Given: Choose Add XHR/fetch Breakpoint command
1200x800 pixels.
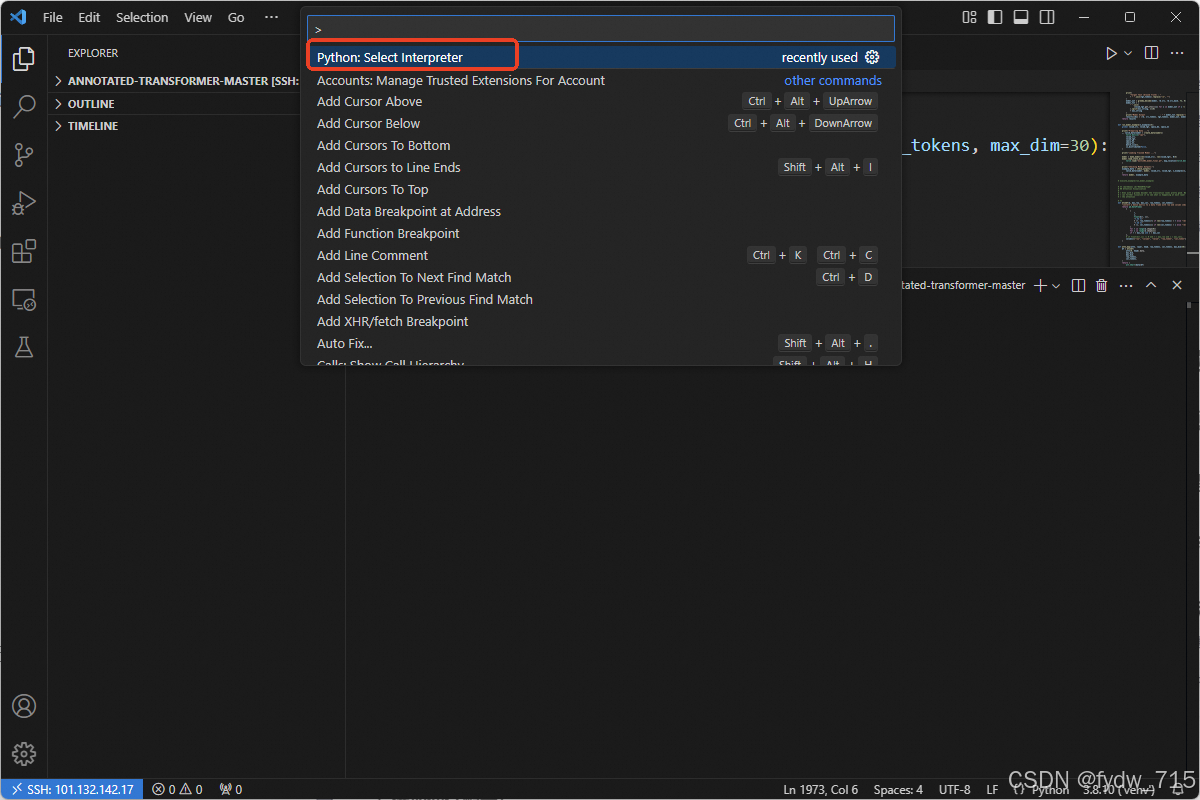Looking at the screenshot, I should point(601,321).
